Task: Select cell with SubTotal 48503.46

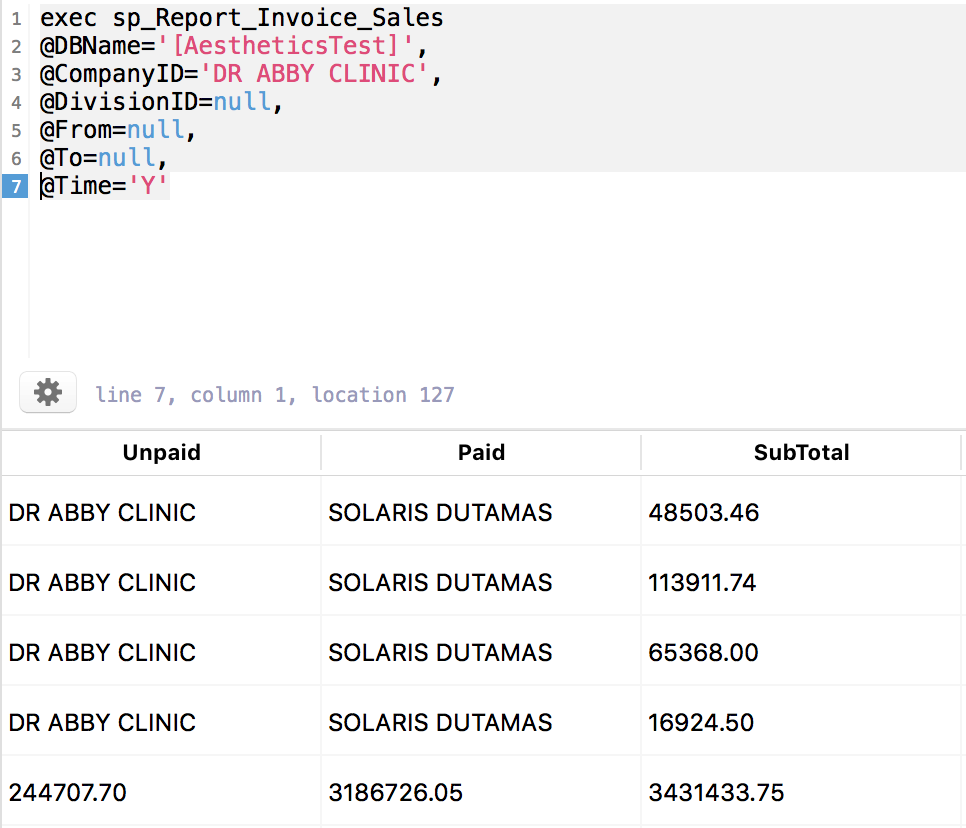Action: click(x=801, y=512)
